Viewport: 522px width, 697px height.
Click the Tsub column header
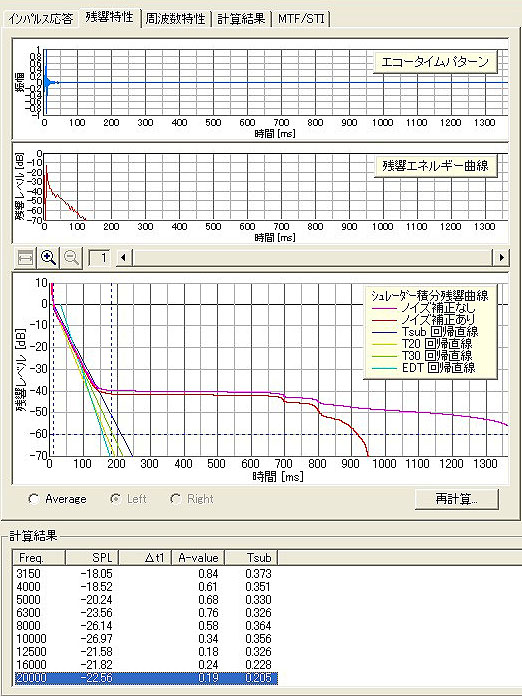252,557
